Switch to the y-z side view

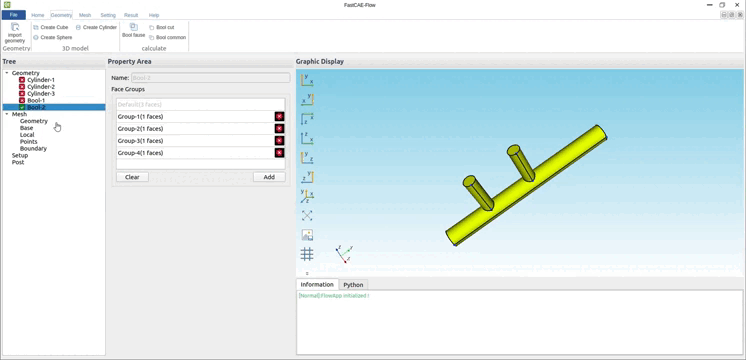[x=307, y=157]
